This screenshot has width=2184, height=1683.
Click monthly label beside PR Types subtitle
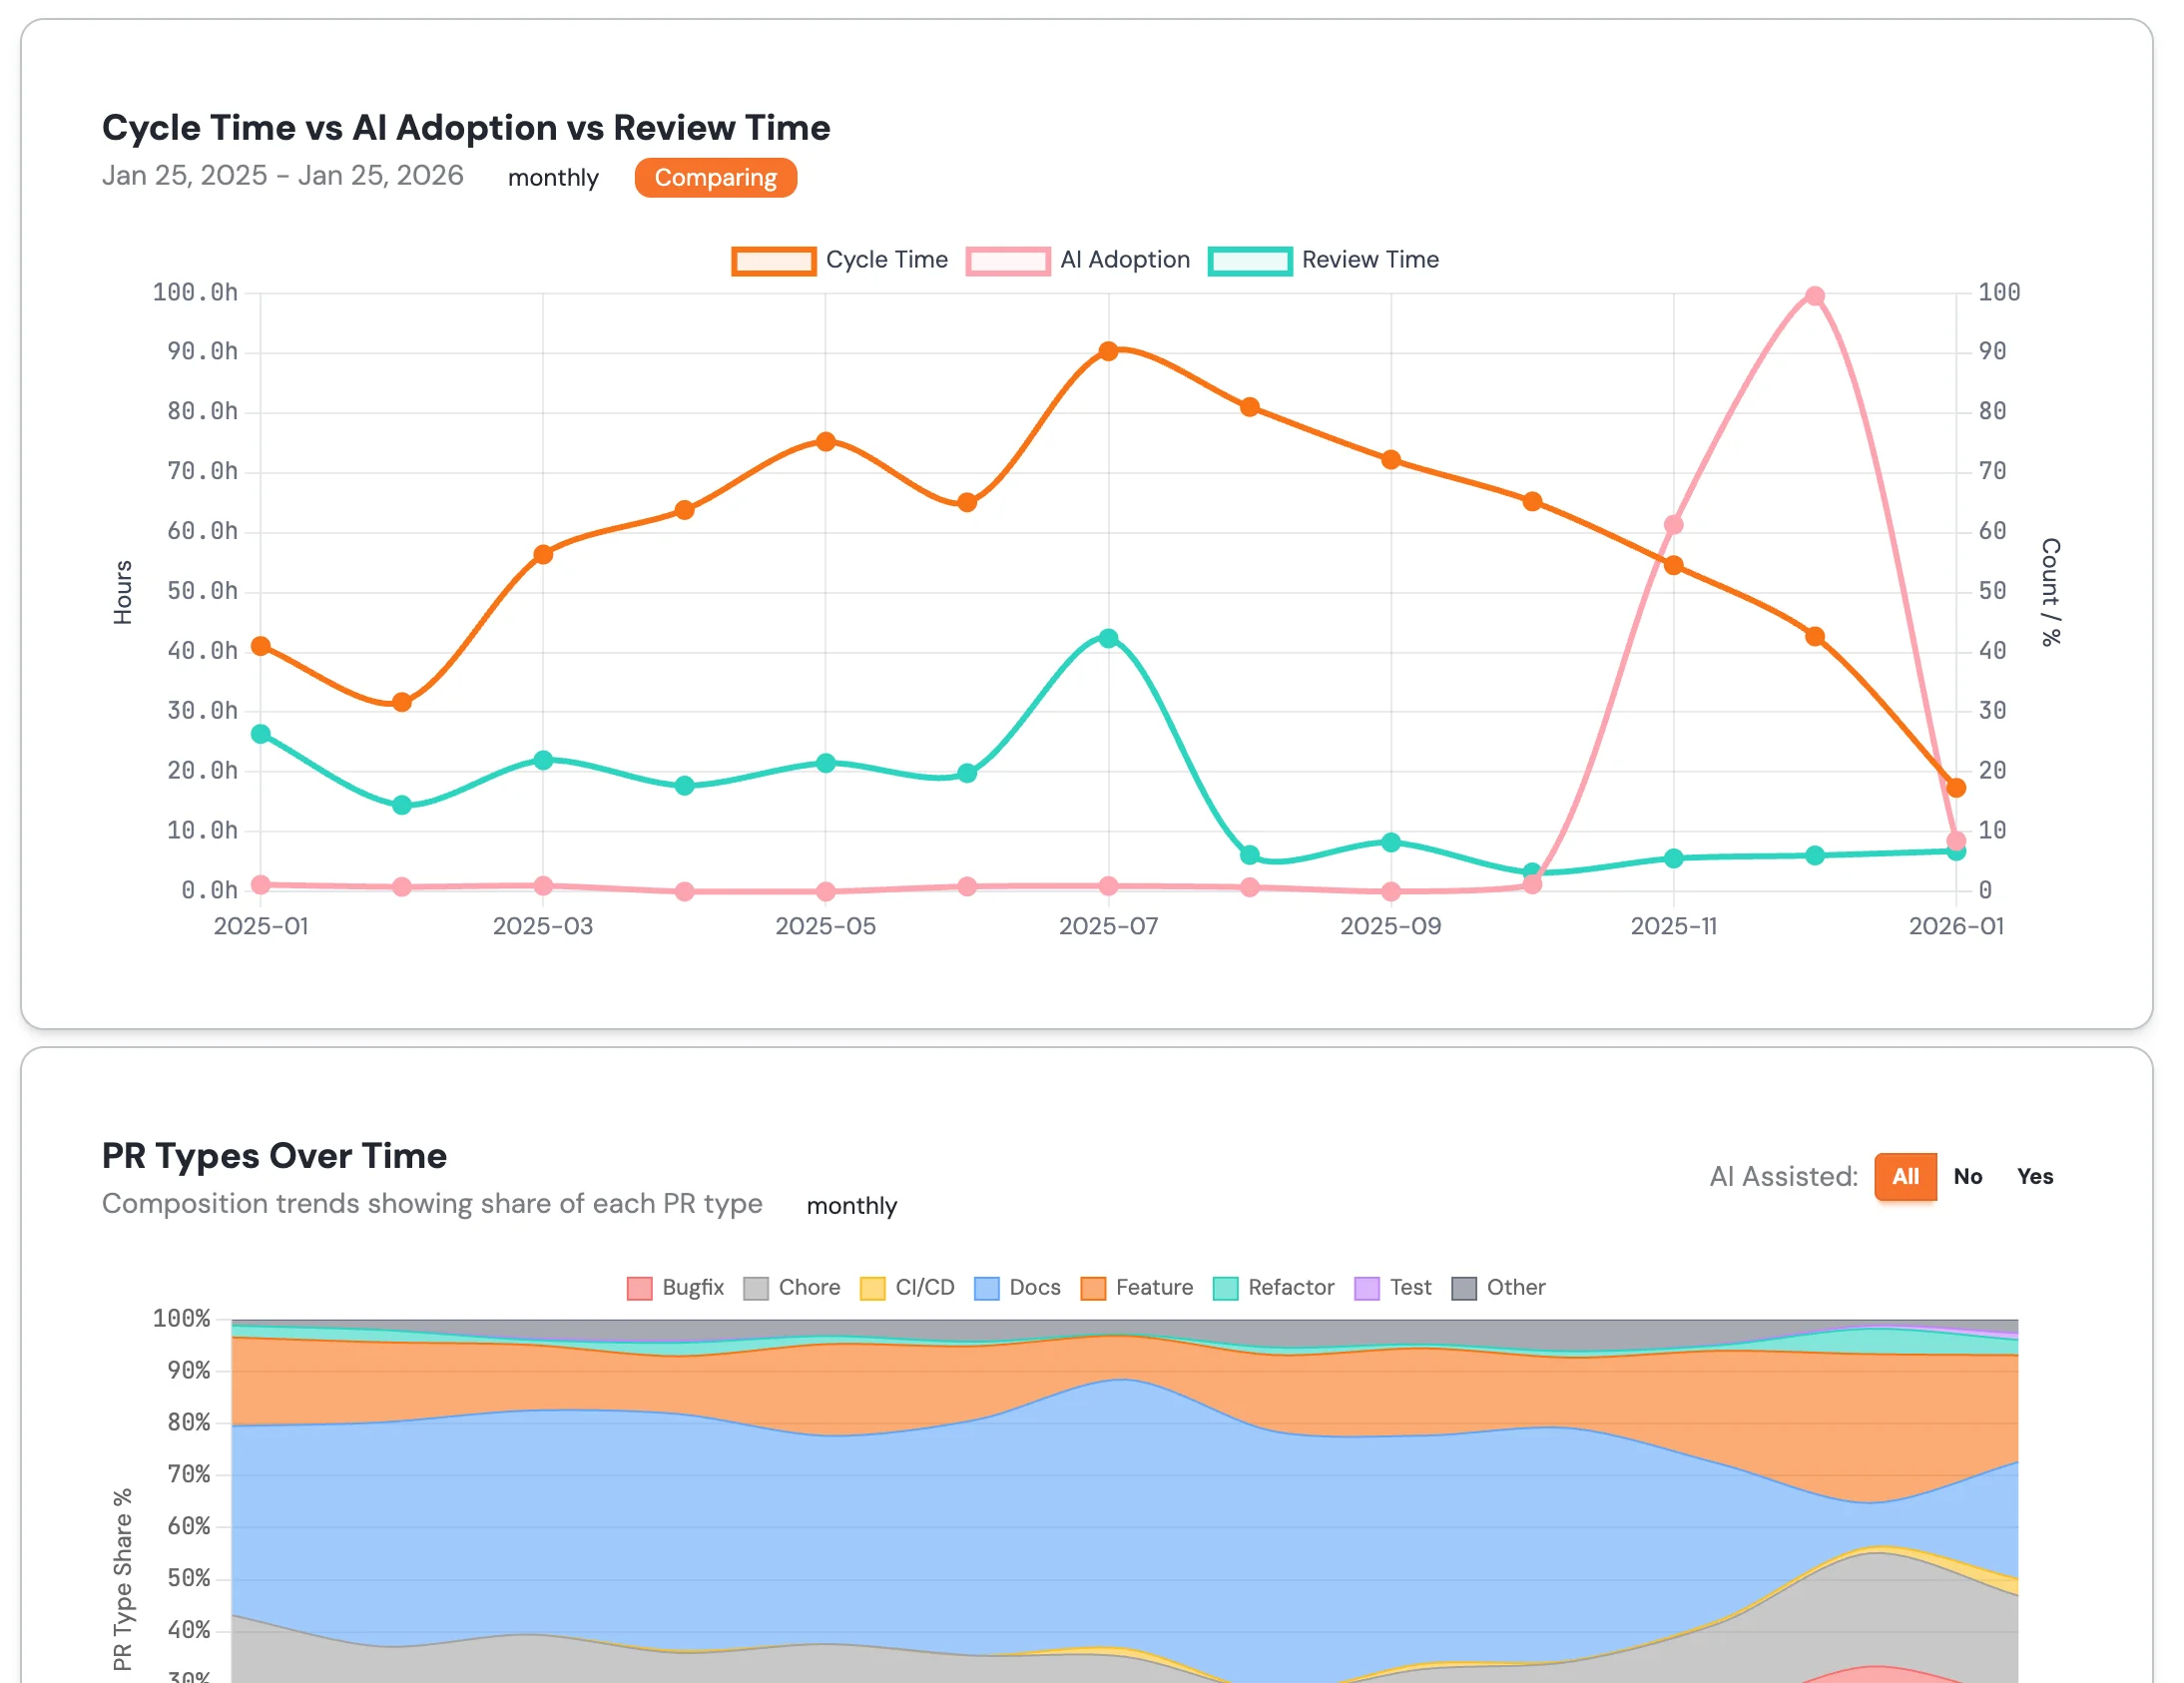[x=852, y=1206]
